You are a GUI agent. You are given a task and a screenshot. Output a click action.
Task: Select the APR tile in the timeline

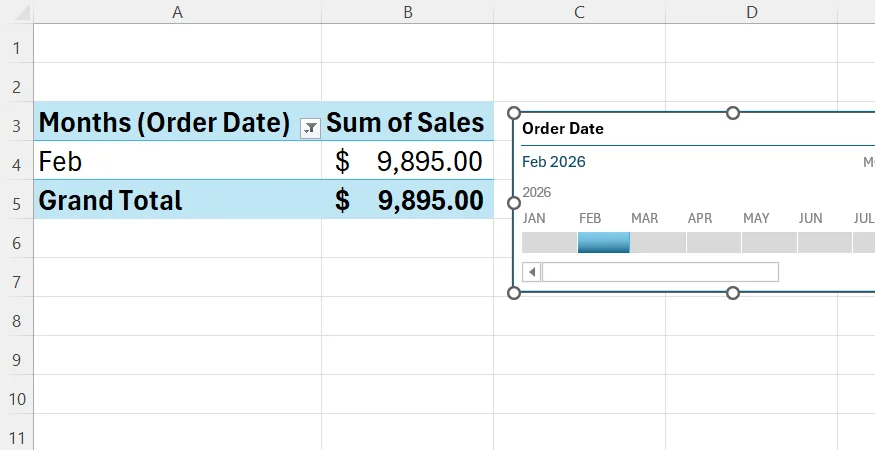coord(714,243)
